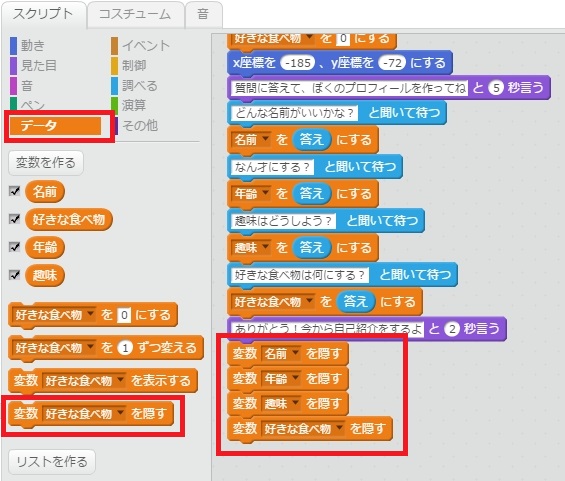The image size is (565, 481).
Task: Click the 年齢 variable reporter in palette
Action: [x=45, y=247]
